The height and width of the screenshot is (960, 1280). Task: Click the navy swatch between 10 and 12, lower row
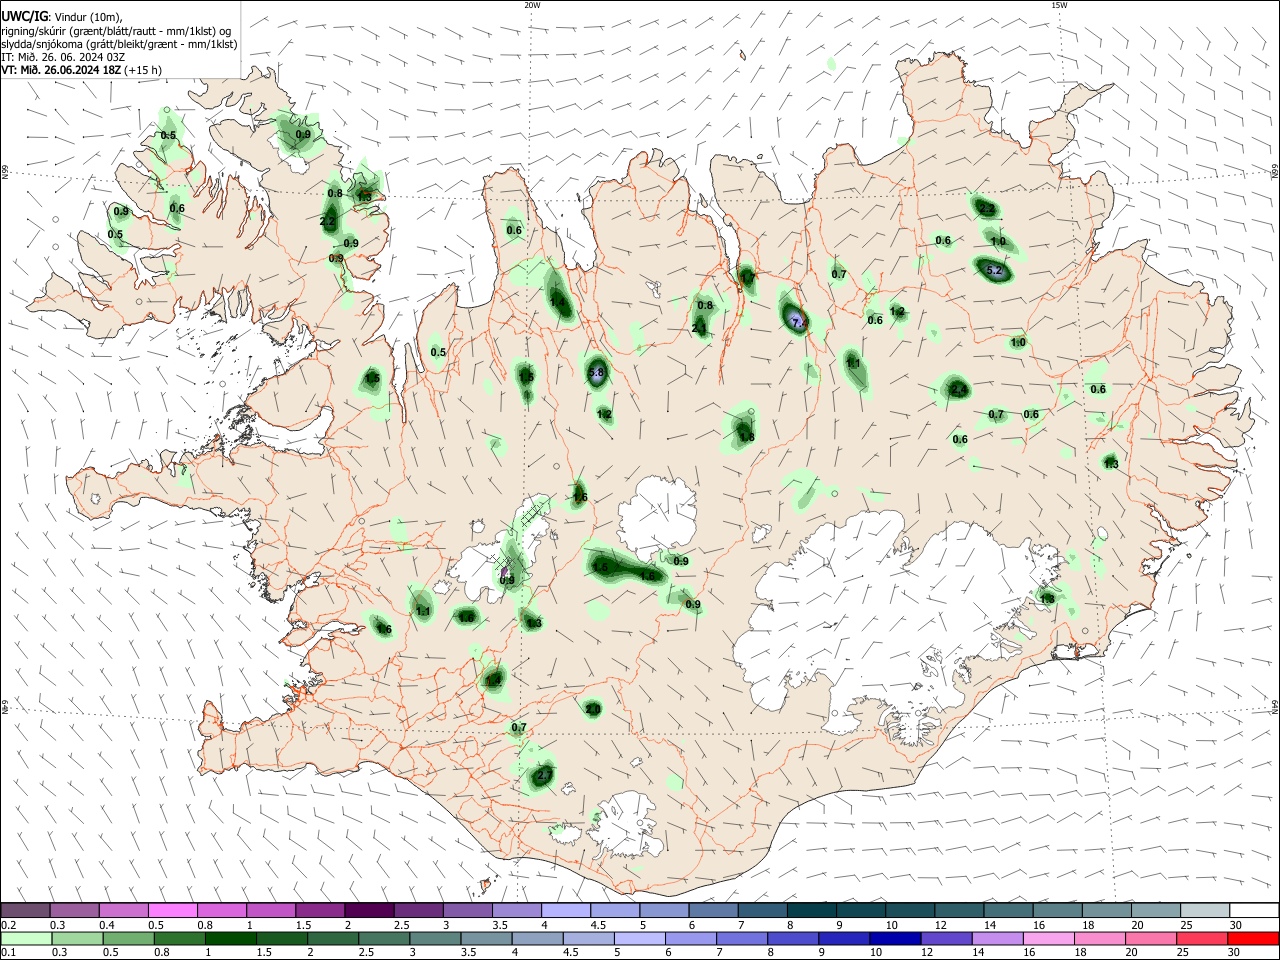click(893, 938)
